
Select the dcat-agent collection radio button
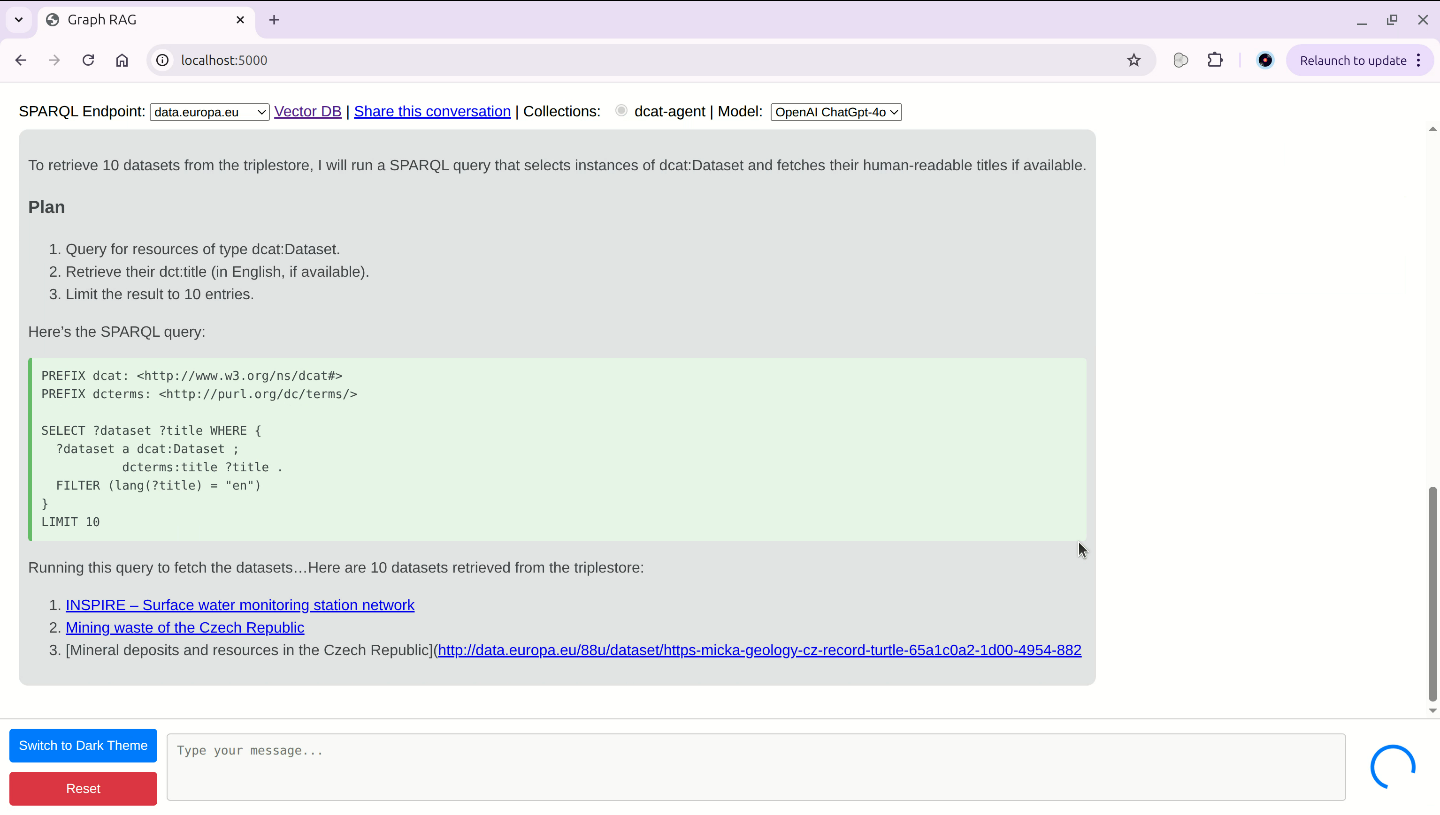621,111
